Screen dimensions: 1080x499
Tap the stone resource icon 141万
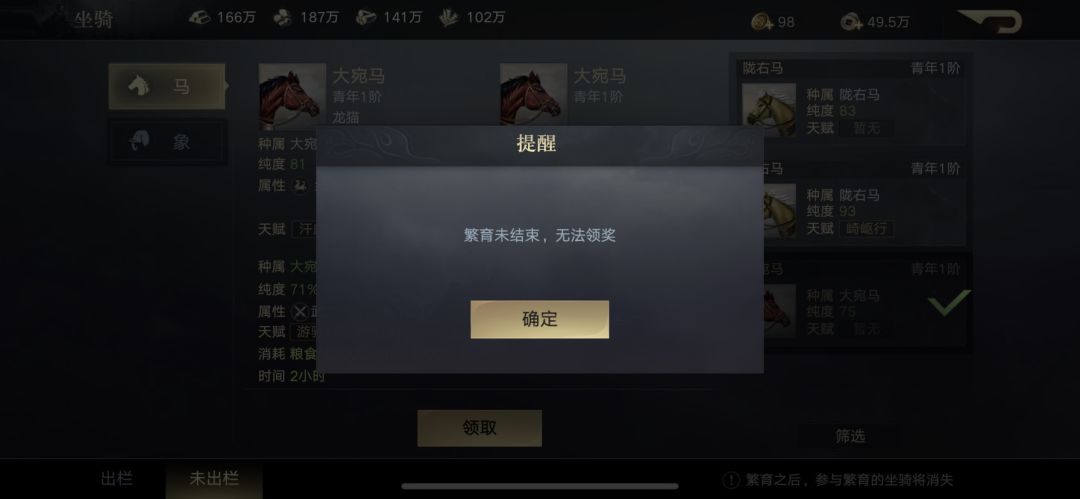366,18
